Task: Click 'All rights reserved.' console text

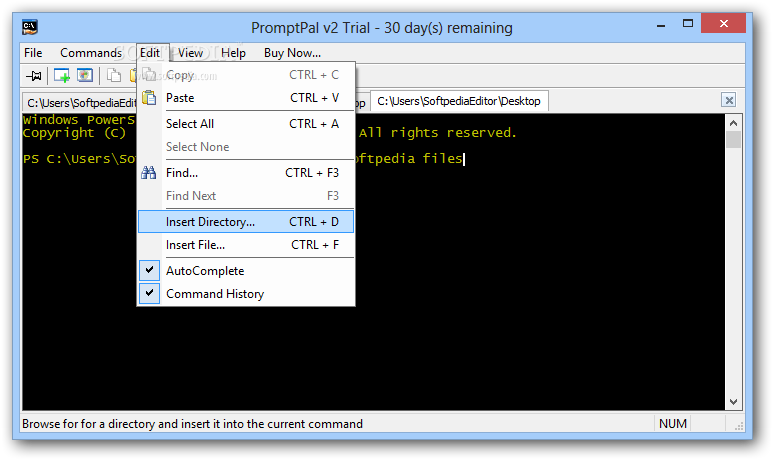Action: tap(438, 133)
